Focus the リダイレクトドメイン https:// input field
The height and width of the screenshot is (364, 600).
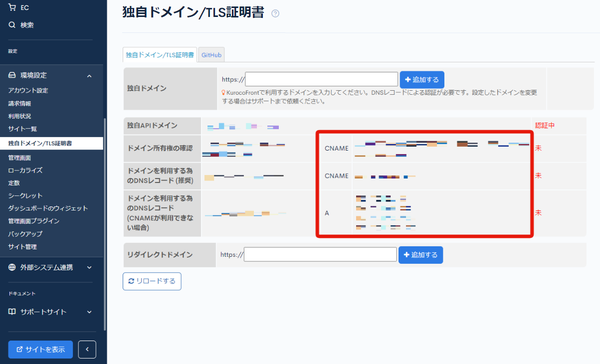pyautogui.click(x=320, y=255)
